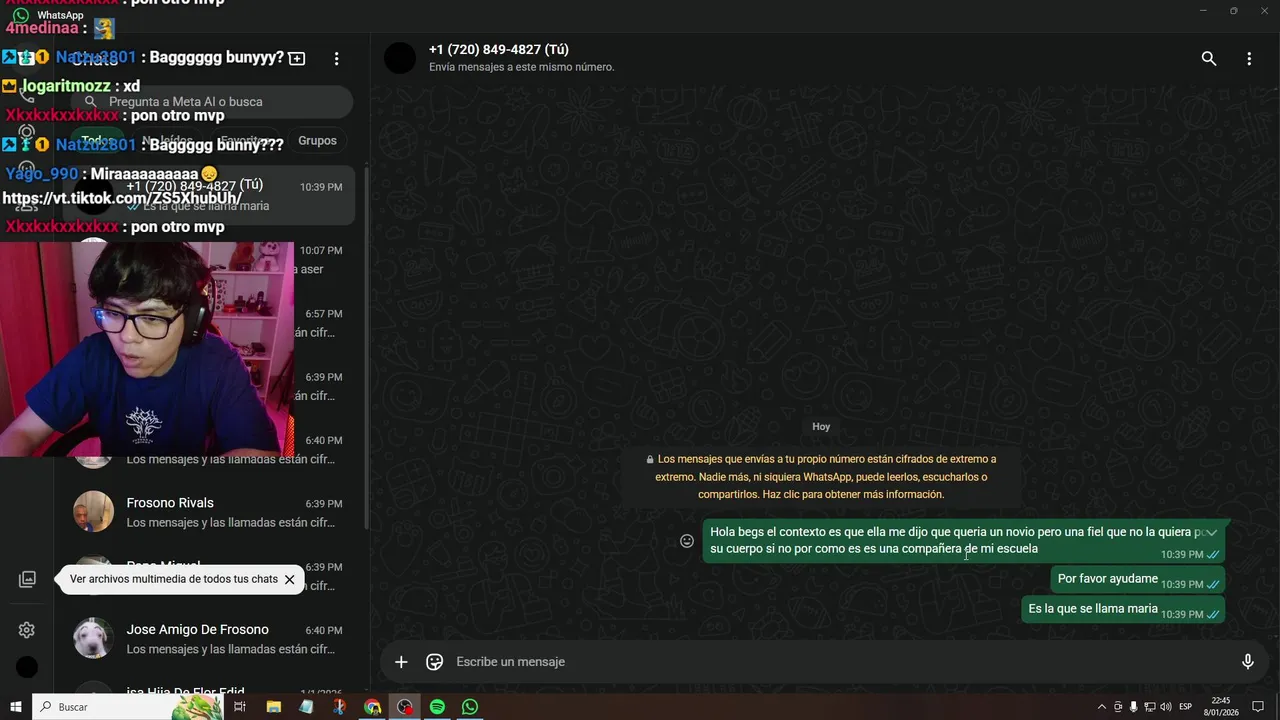Open the notepad-style taskbar icon

click(306, 707)
